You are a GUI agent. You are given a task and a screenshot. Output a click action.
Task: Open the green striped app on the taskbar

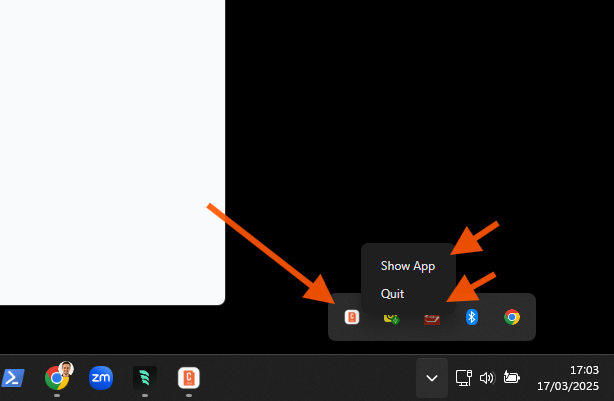click(145, 378)
